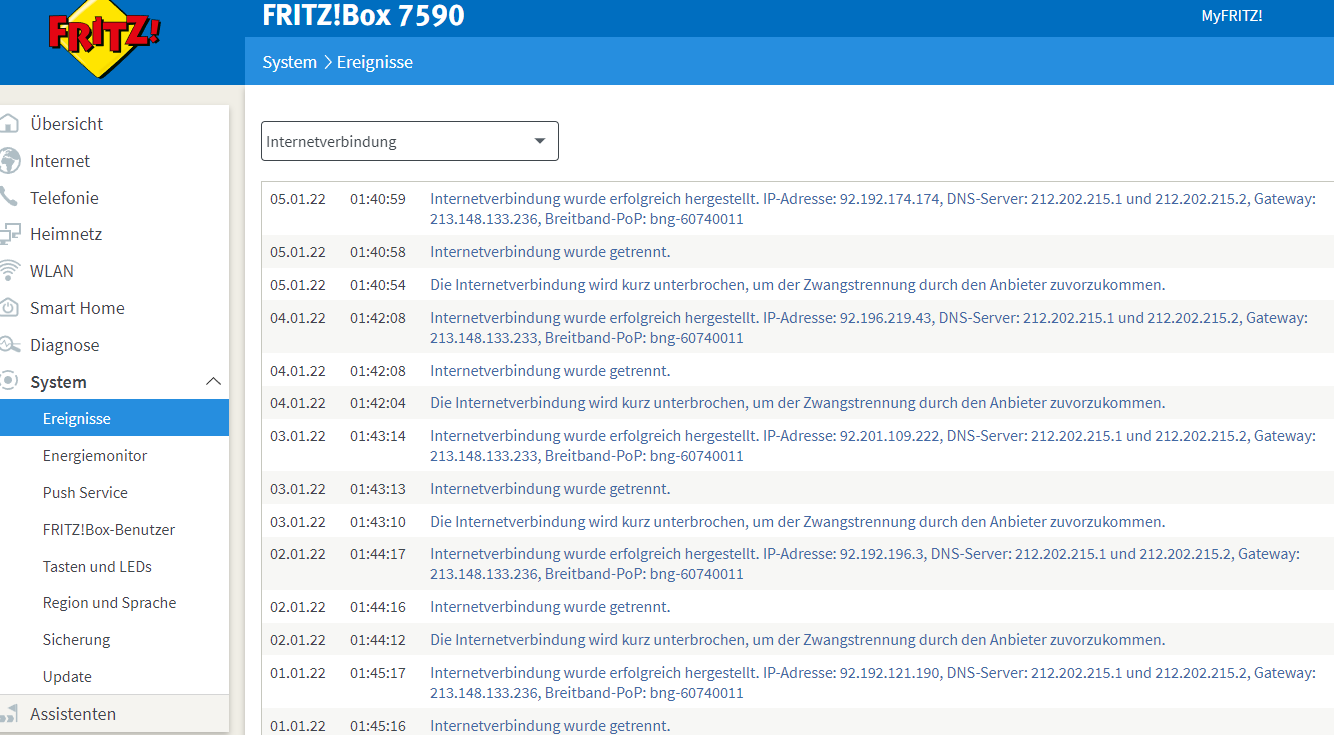Click the entry with IP-Adresse 92.192.196.3
Screen dimensions: 1334x735
coord(798,564)
